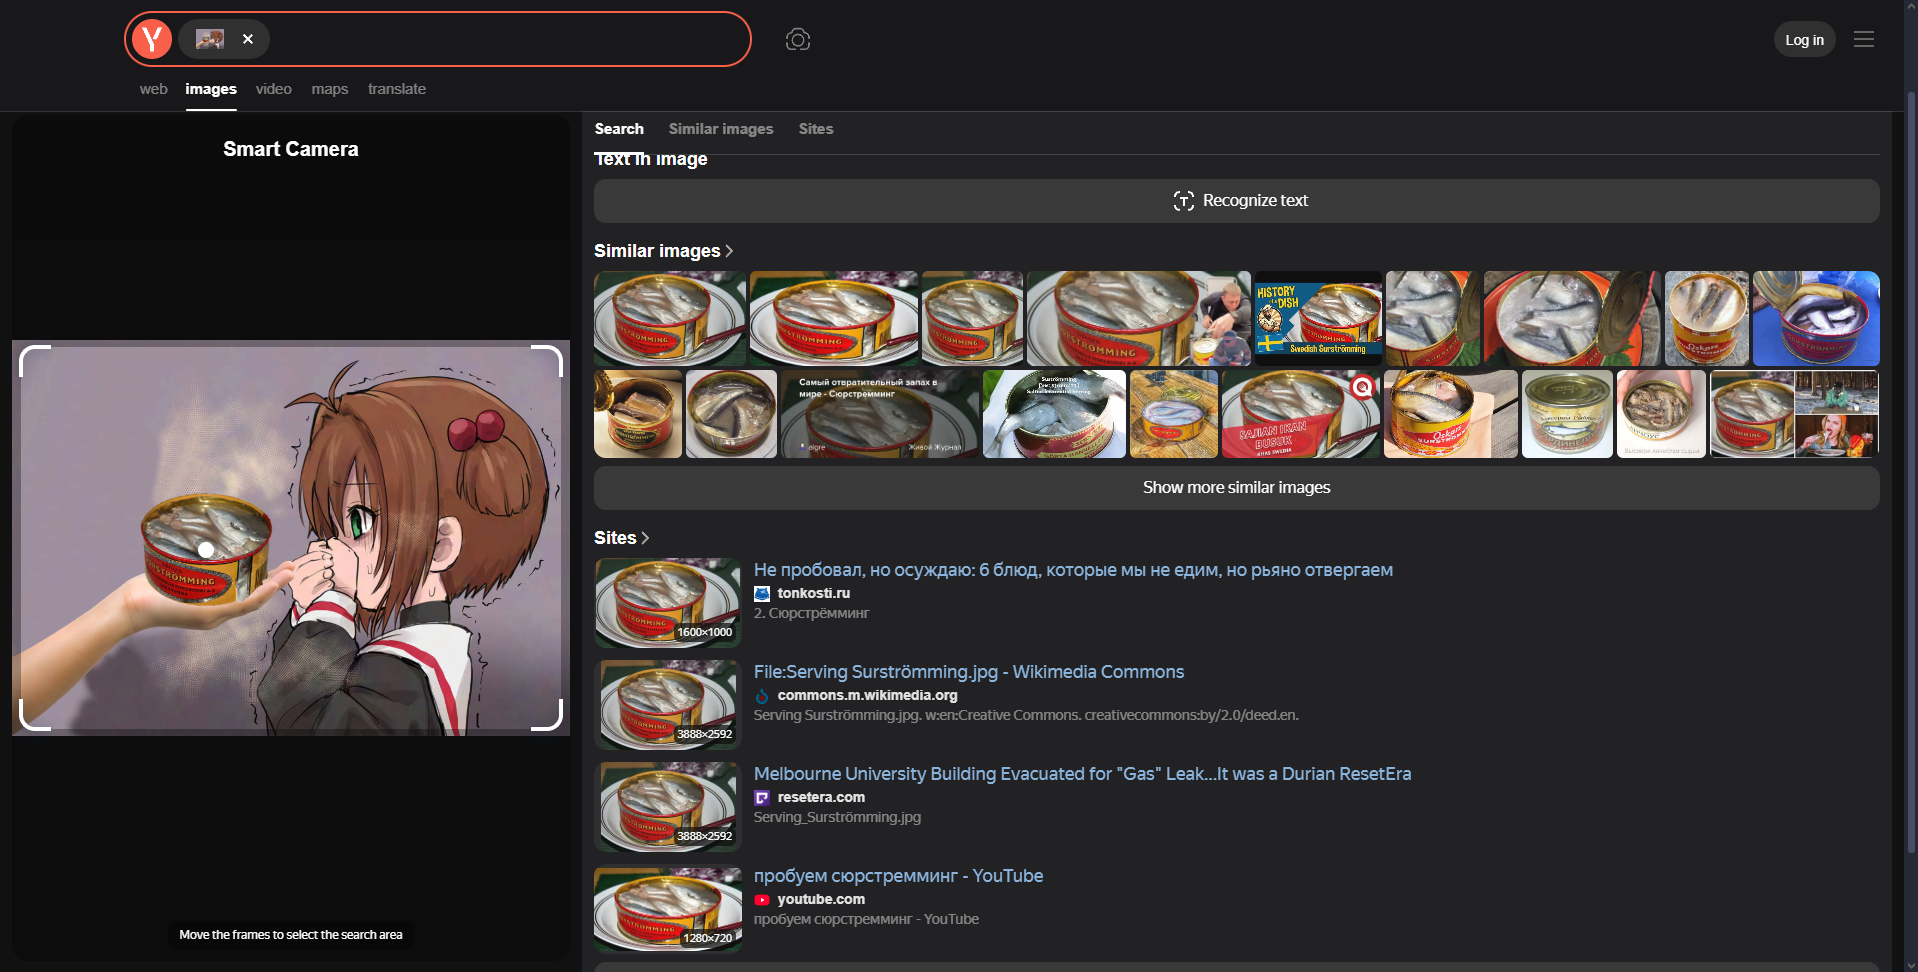Open the green-label can thumbnail
Screen dimensions: 1918x972
[1567, 414]
